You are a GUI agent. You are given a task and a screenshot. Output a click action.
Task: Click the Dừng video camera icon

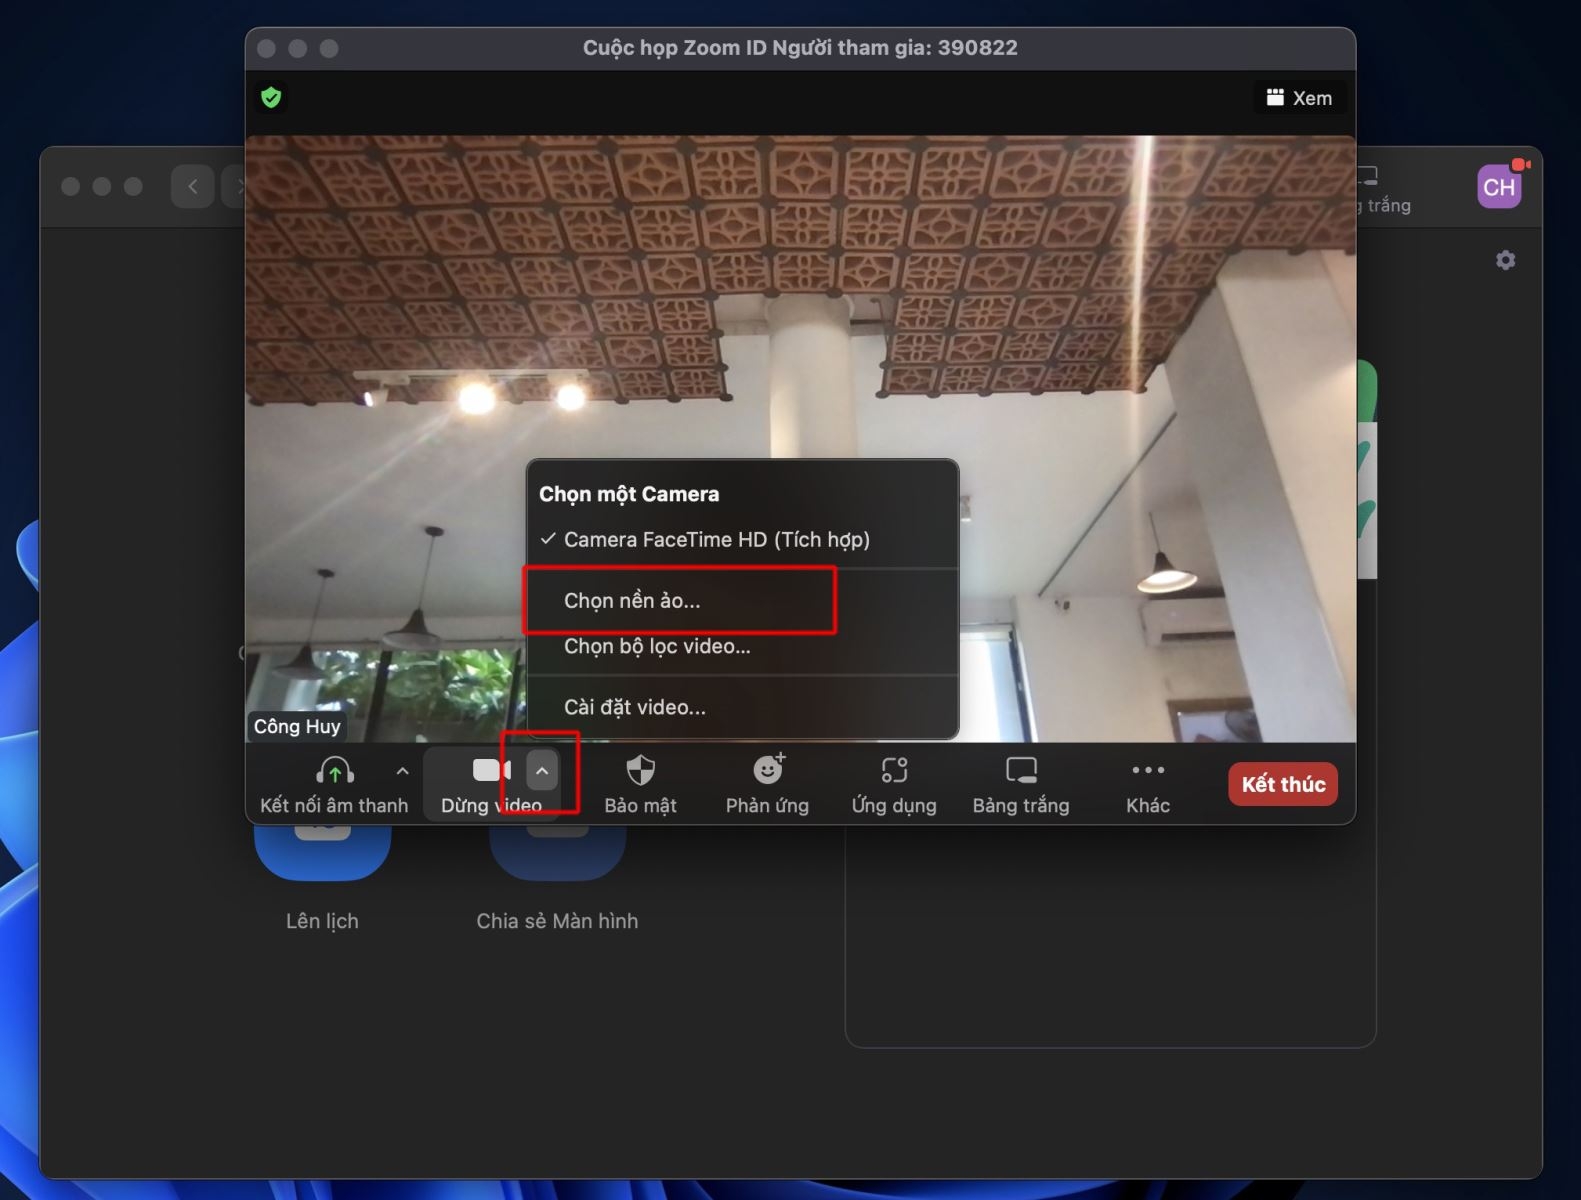pyautogui.click(x=491, y=770)
